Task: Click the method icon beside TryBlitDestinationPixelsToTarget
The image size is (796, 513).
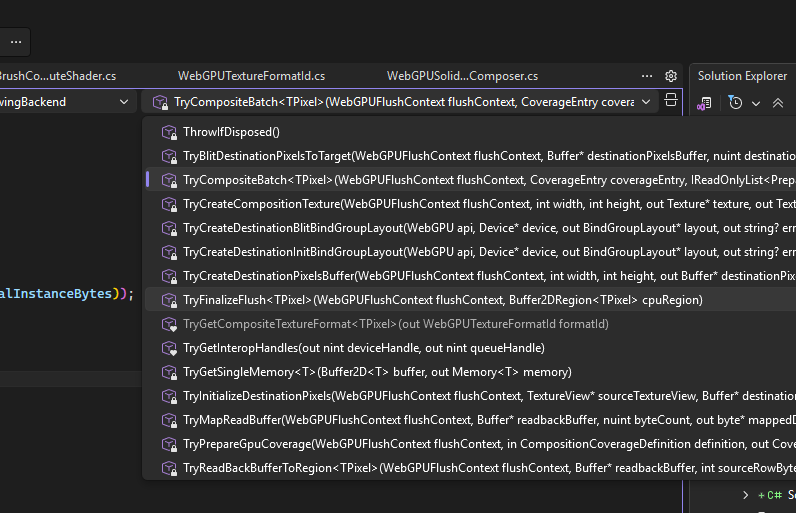Action: point(169,156)
